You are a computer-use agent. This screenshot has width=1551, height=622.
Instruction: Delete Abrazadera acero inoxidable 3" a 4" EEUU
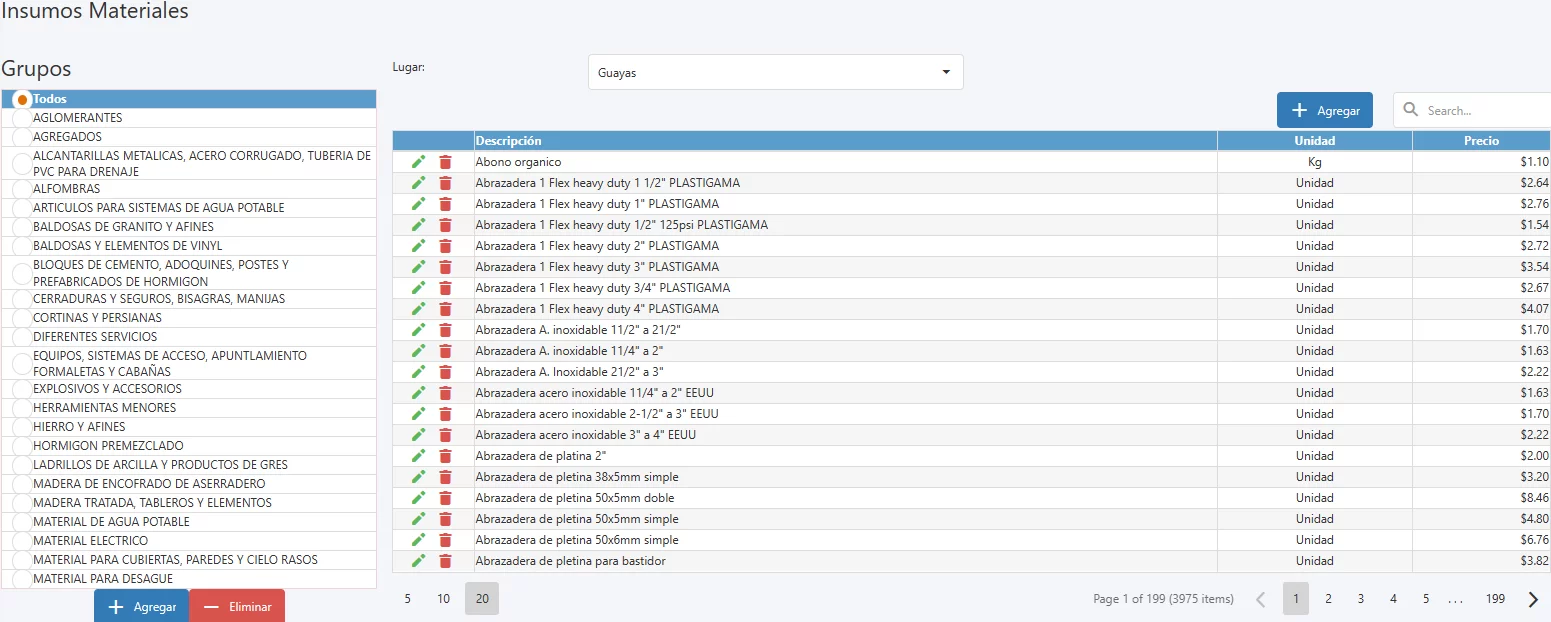click(x=445, y=435)
